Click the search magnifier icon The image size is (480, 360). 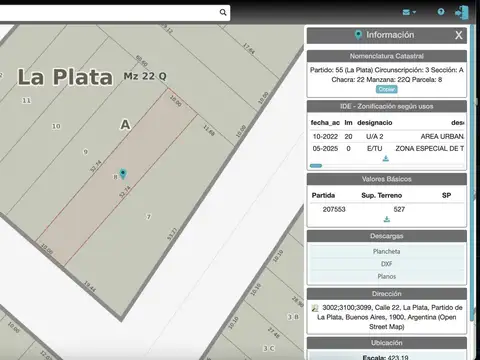click(x=223, y=13)
